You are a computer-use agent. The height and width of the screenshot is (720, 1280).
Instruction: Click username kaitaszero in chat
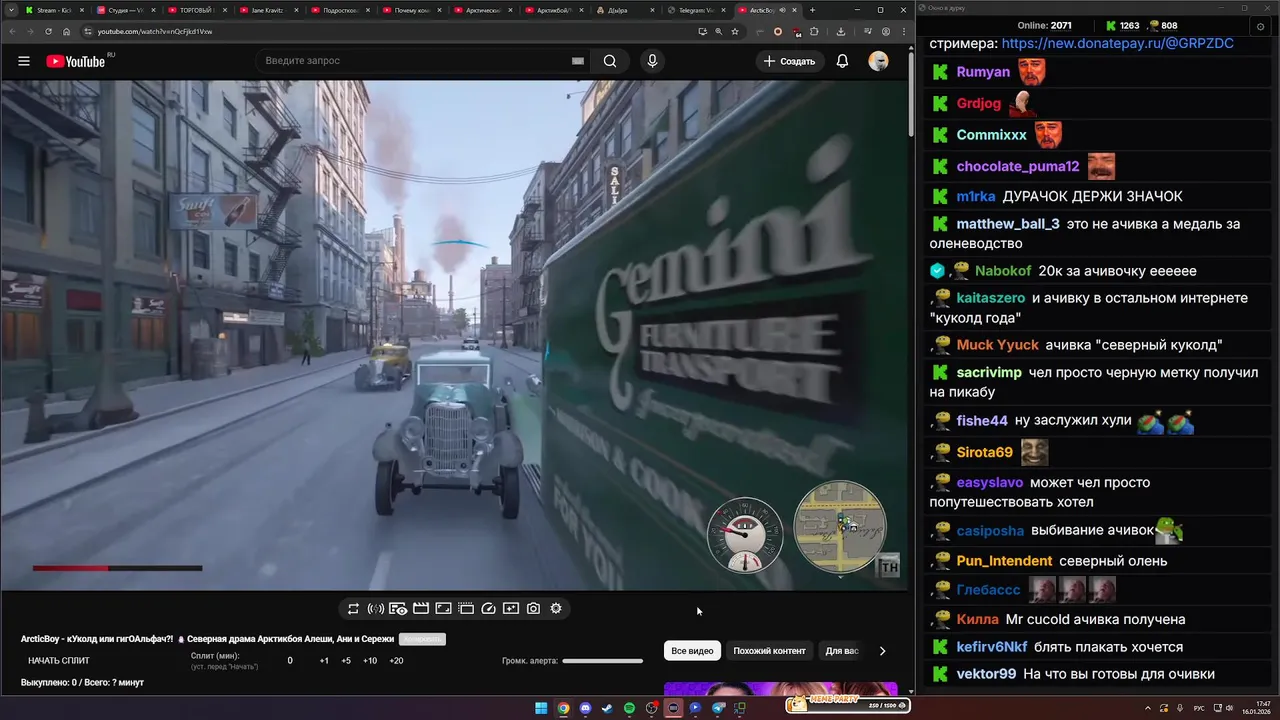click(991, 298)
